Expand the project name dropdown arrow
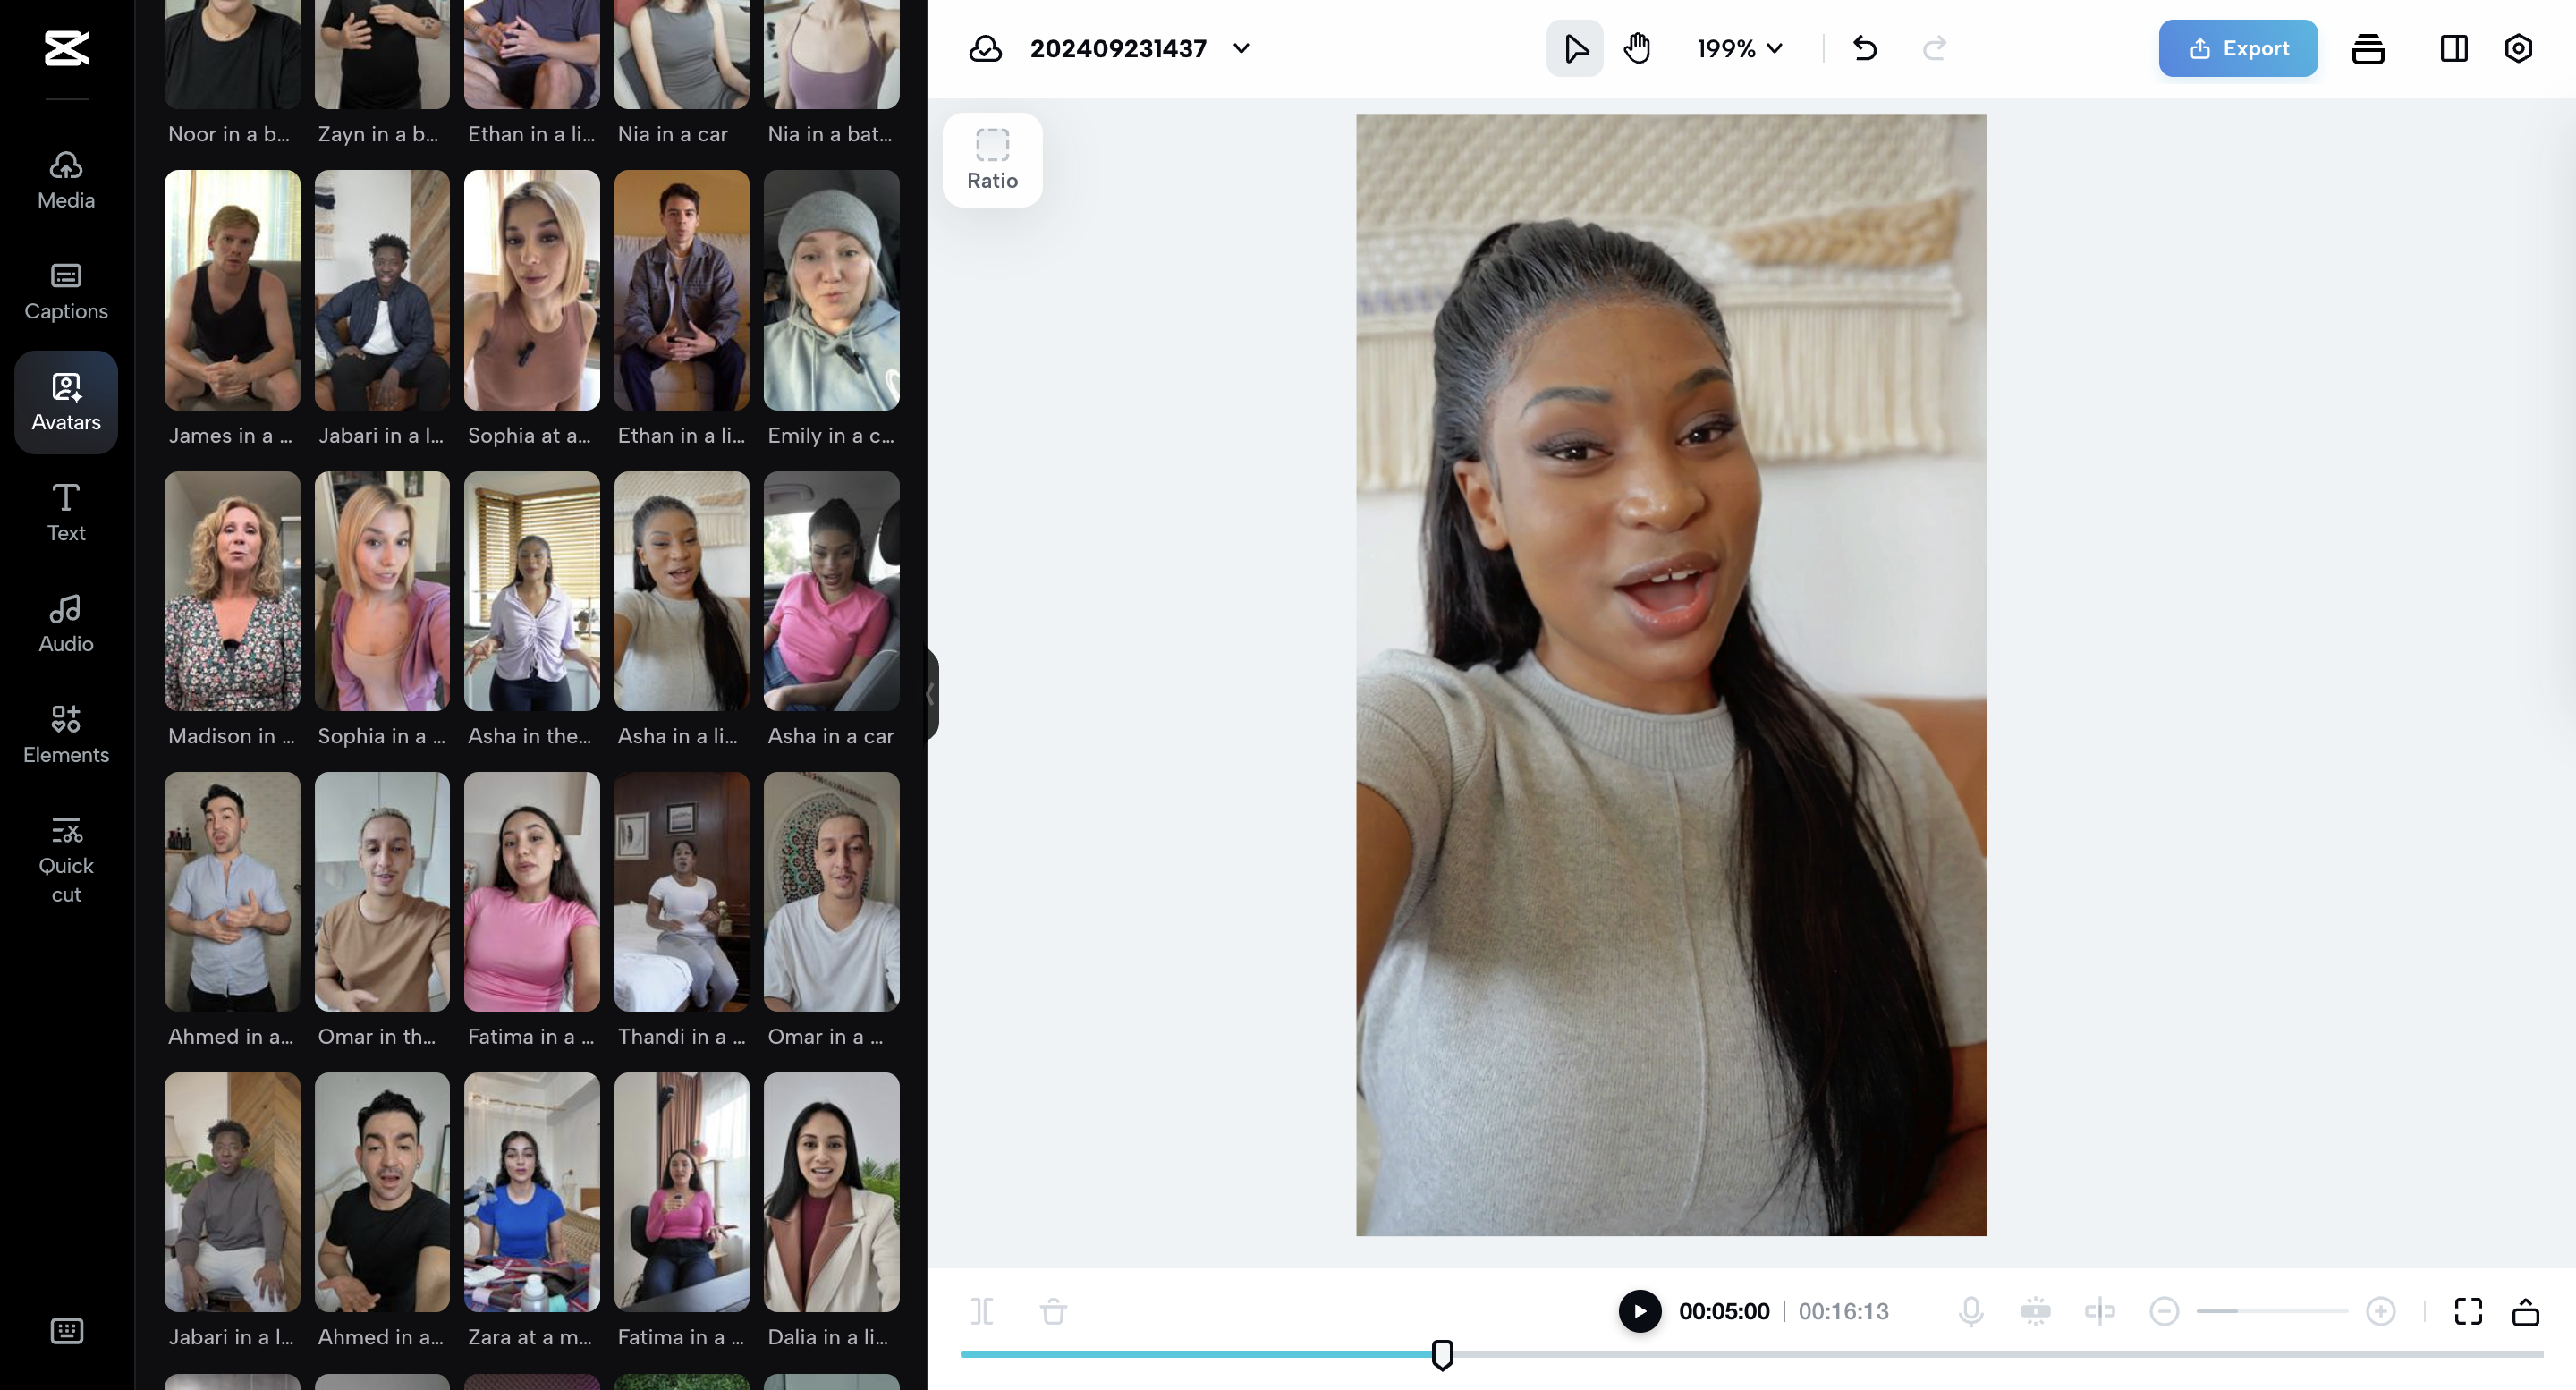2576x1390 pixels. [1241, 48]
